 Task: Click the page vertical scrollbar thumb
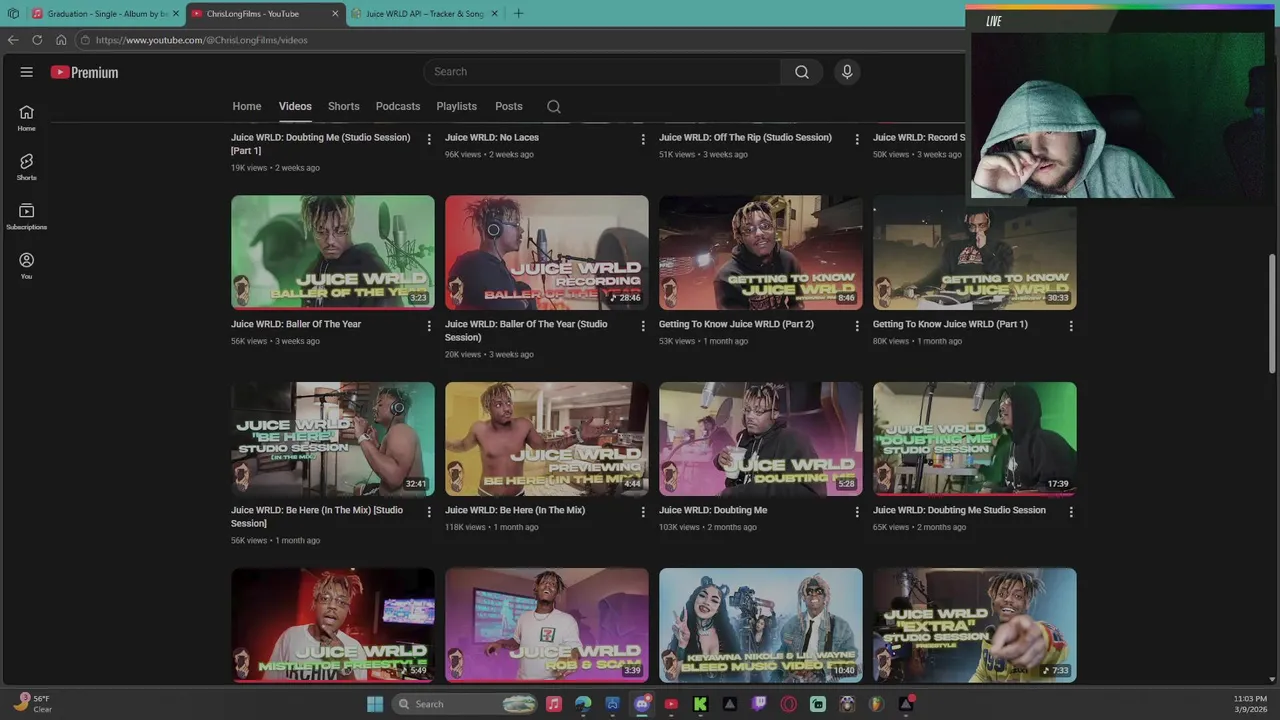1273,314
